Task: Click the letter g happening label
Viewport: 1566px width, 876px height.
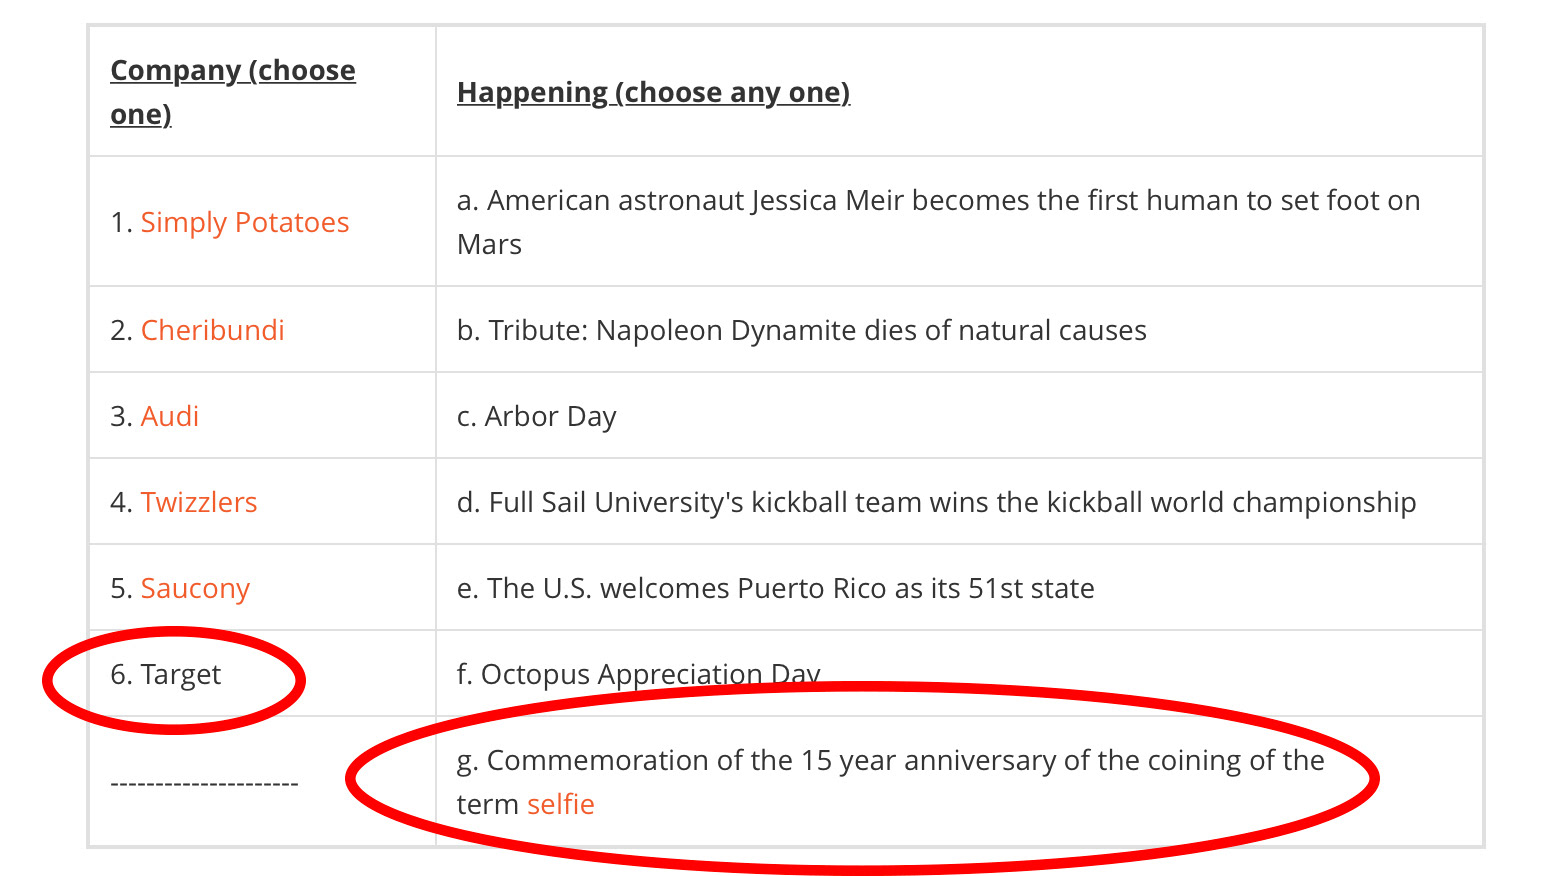Action: pyautogui.click(x=467, y=762)
